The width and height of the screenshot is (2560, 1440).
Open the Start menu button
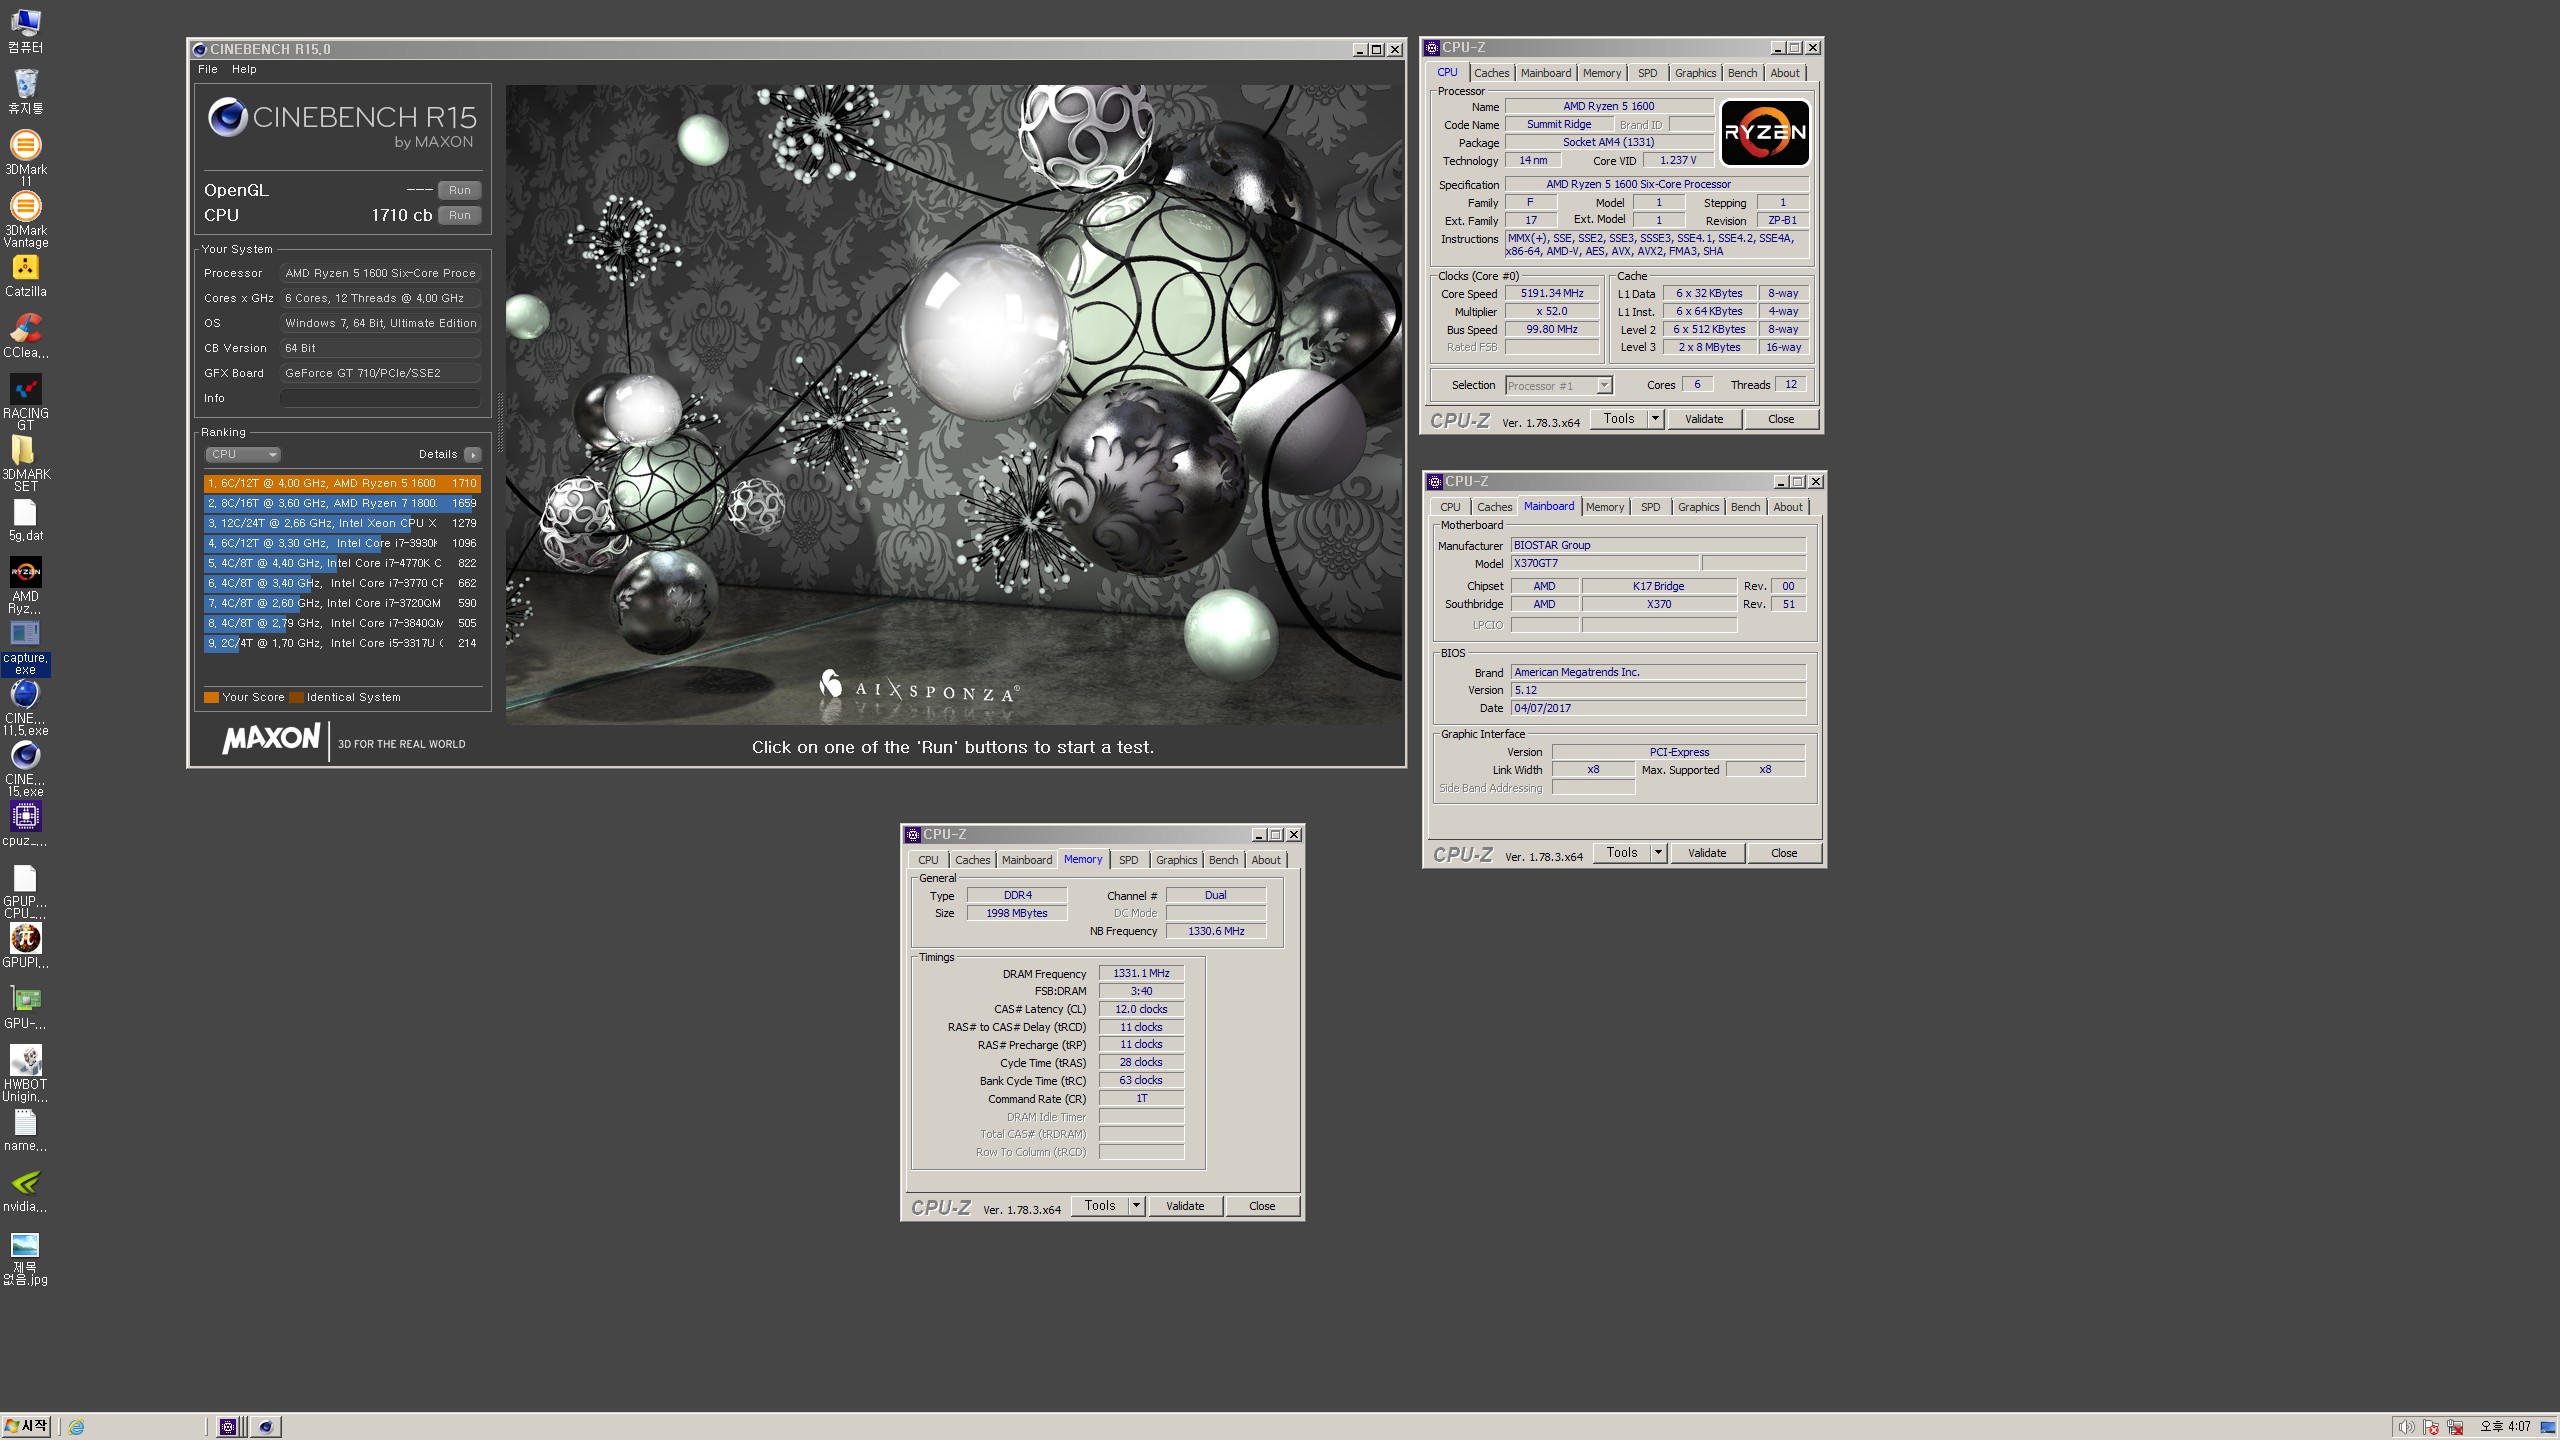coord(27,1427)
